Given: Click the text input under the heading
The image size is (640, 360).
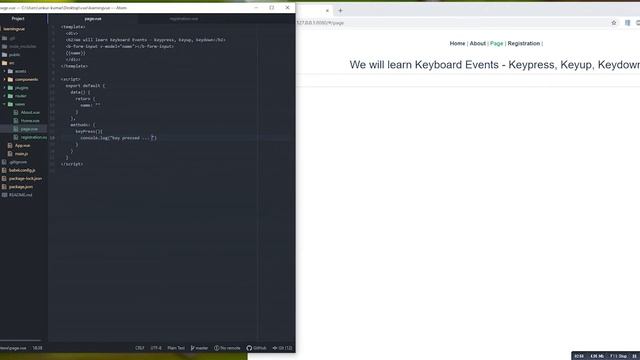Looking at the screenshot, I should 468,80.
